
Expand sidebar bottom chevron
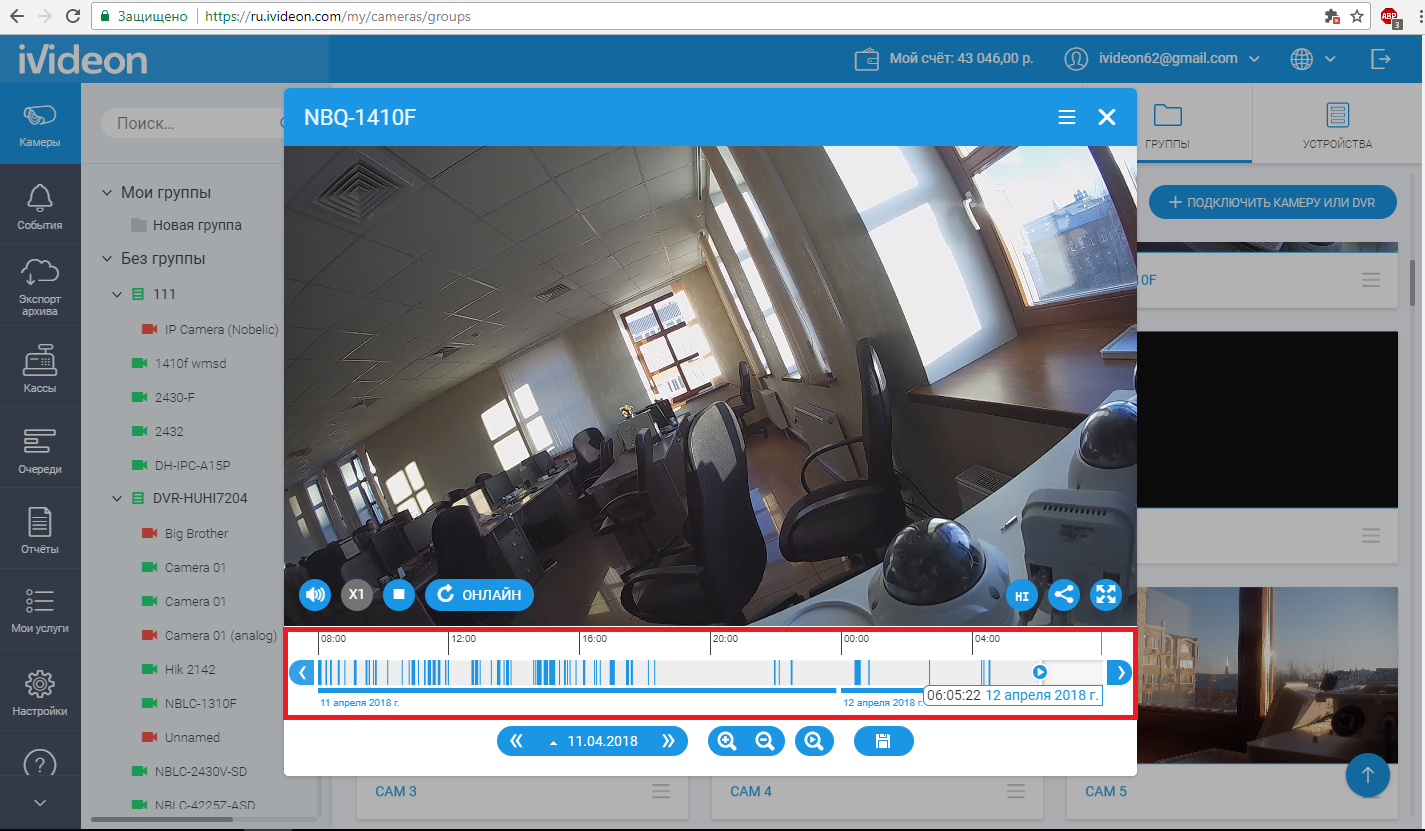[39, 802]
